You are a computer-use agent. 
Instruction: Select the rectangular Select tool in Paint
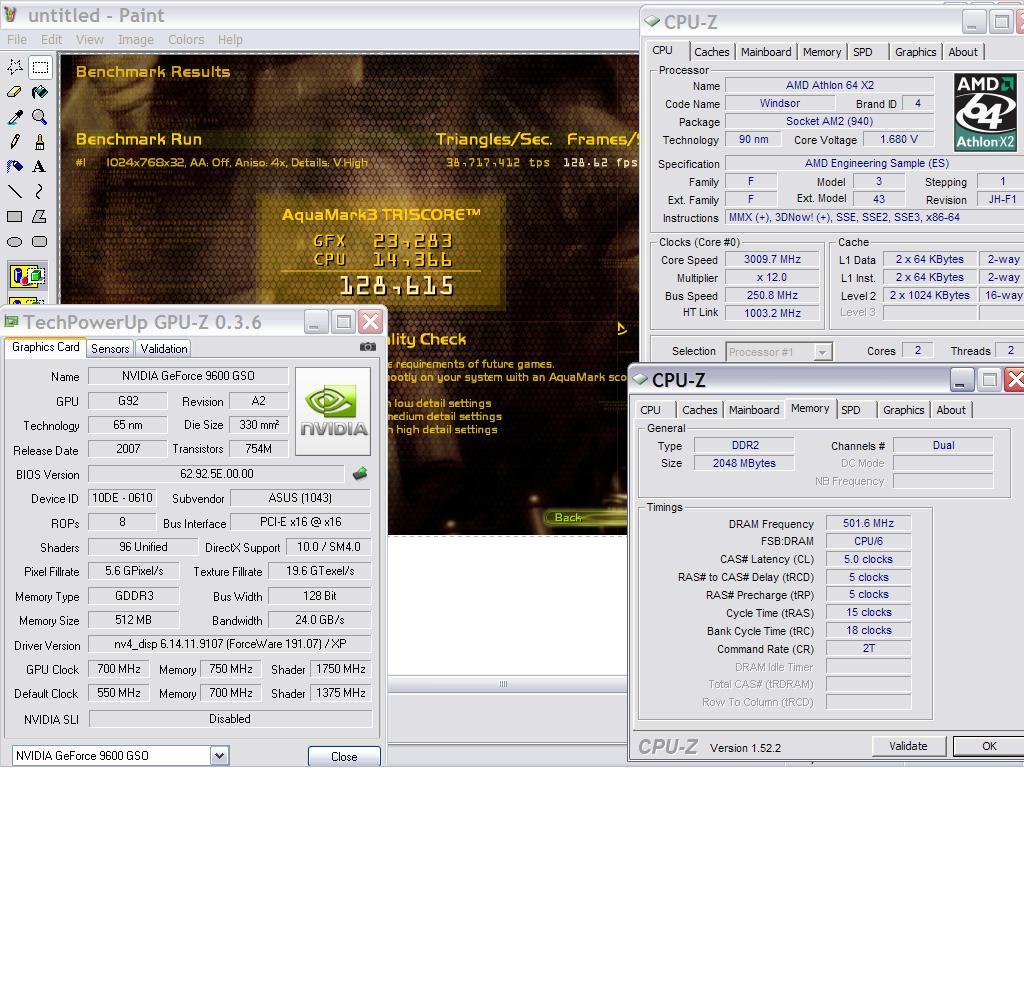40,67
